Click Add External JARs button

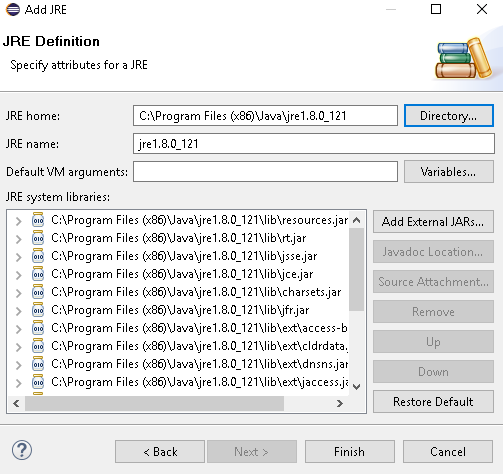tap(433, 222)
